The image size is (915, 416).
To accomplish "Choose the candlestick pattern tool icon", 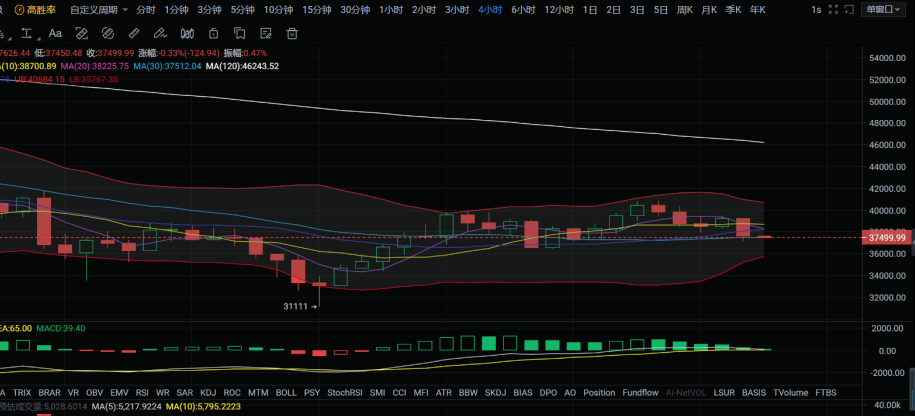I will 187,33.
